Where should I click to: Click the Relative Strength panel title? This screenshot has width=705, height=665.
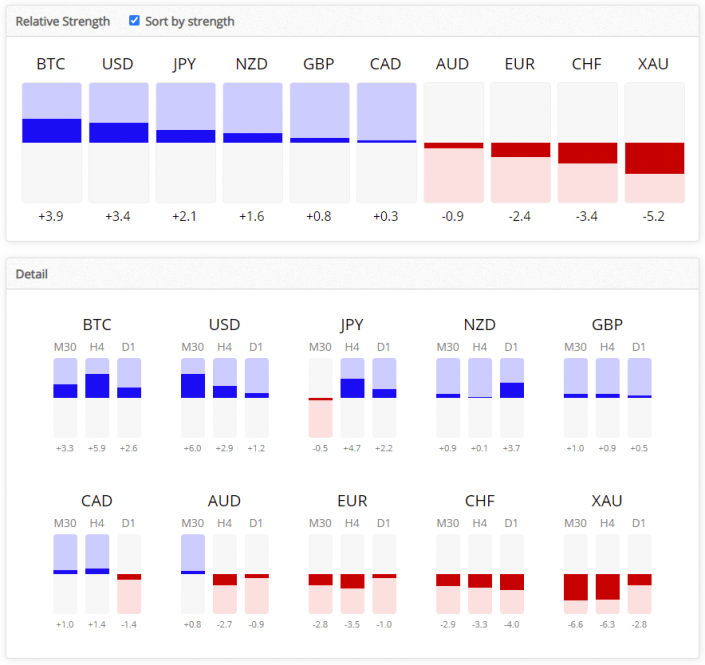[63, 21]
